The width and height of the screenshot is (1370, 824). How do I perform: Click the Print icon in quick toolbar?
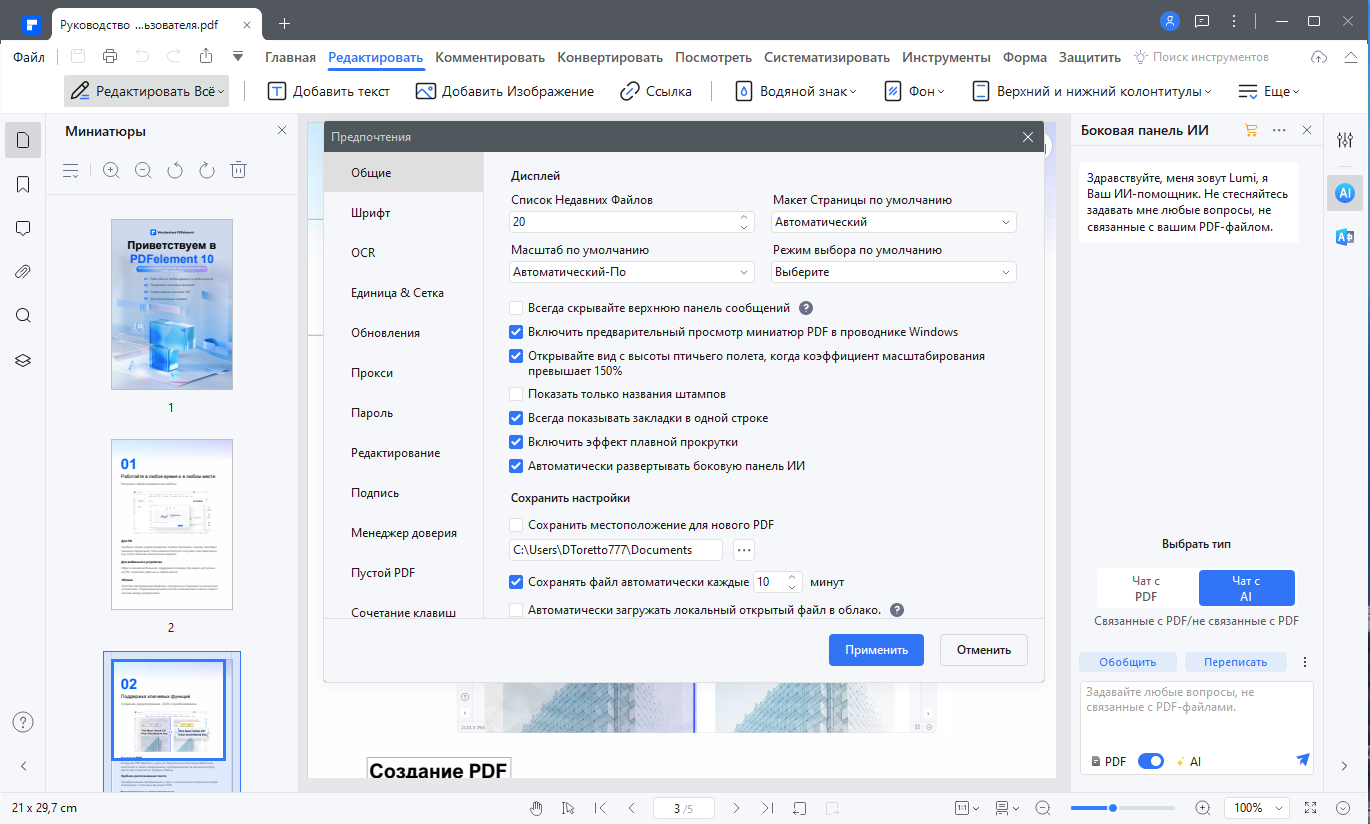point(110,57)
